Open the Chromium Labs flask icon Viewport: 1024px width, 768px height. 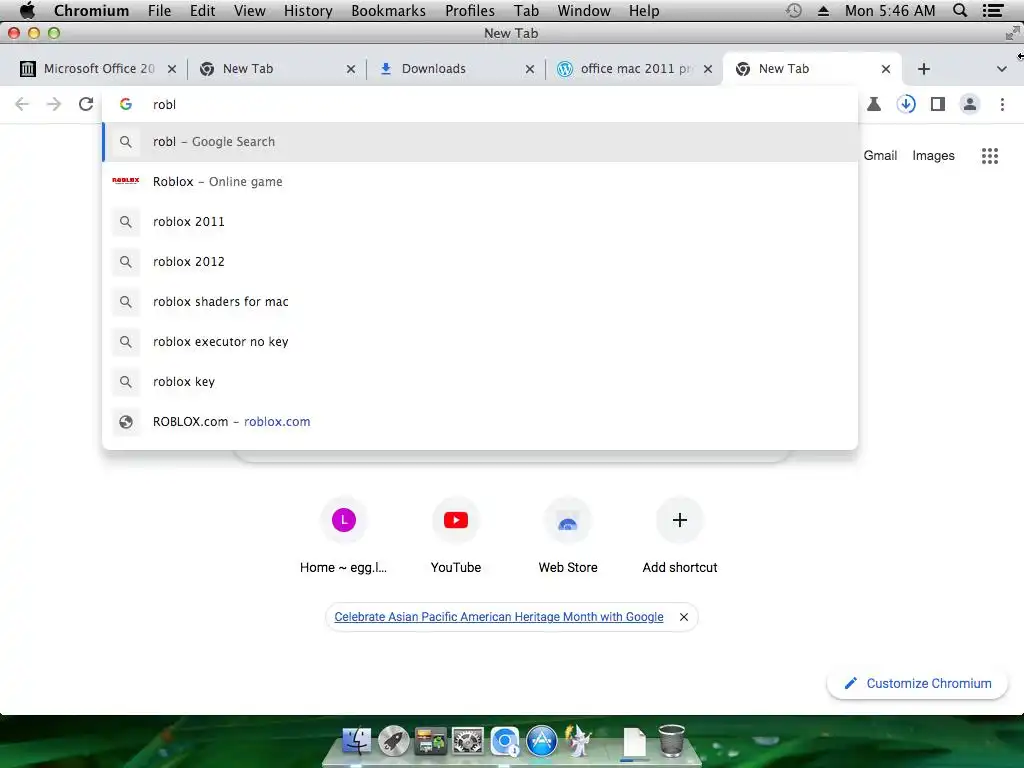pos(874,104)
